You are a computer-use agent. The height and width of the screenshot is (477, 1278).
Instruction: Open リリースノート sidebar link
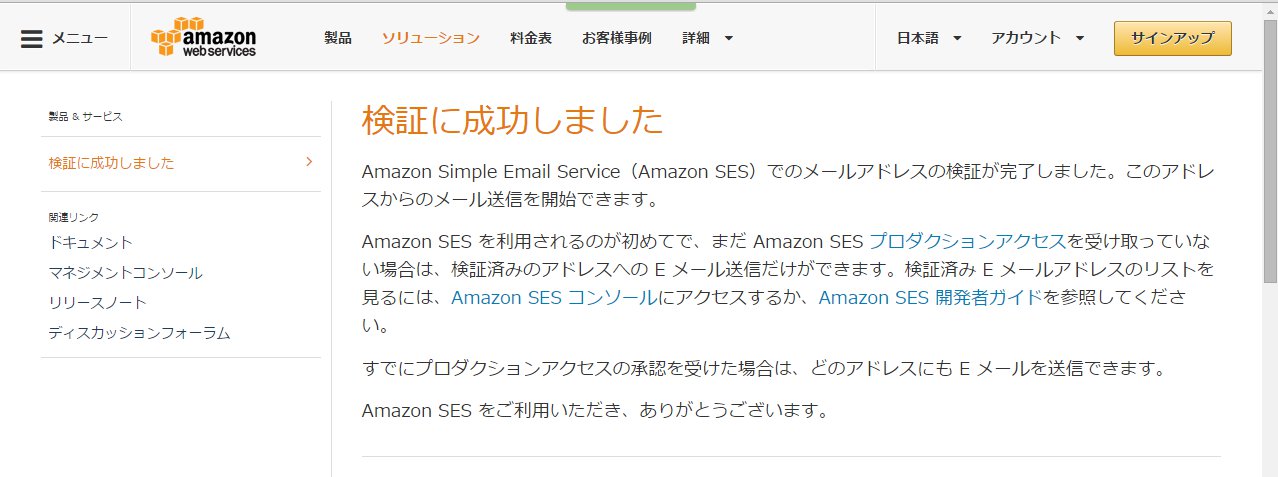[x=98, y=302]
